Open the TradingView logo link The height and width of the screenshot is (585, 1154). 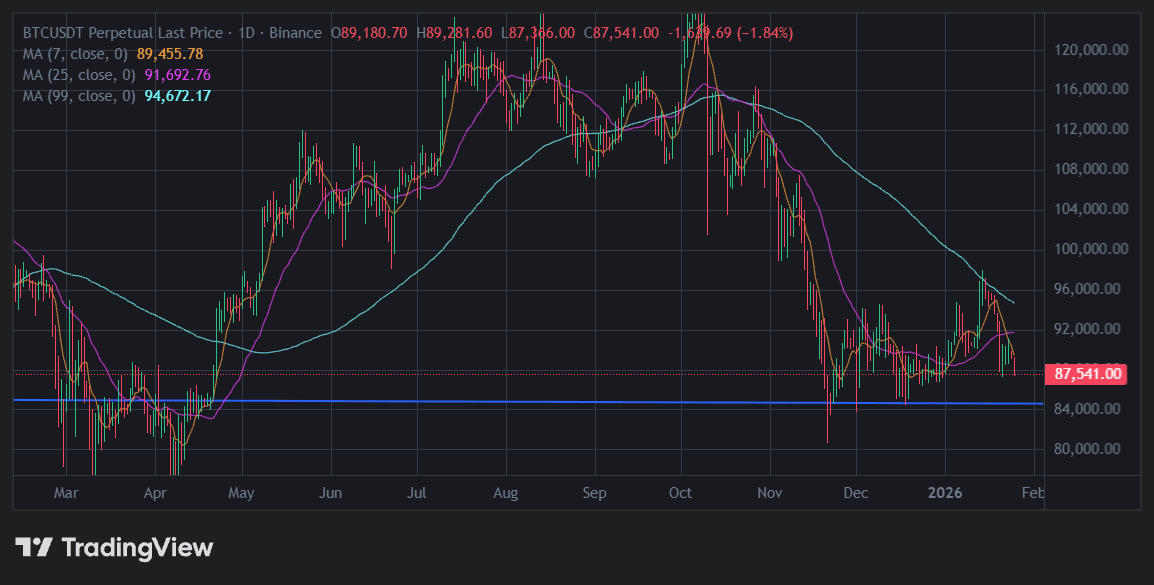[x=114, y=547]
